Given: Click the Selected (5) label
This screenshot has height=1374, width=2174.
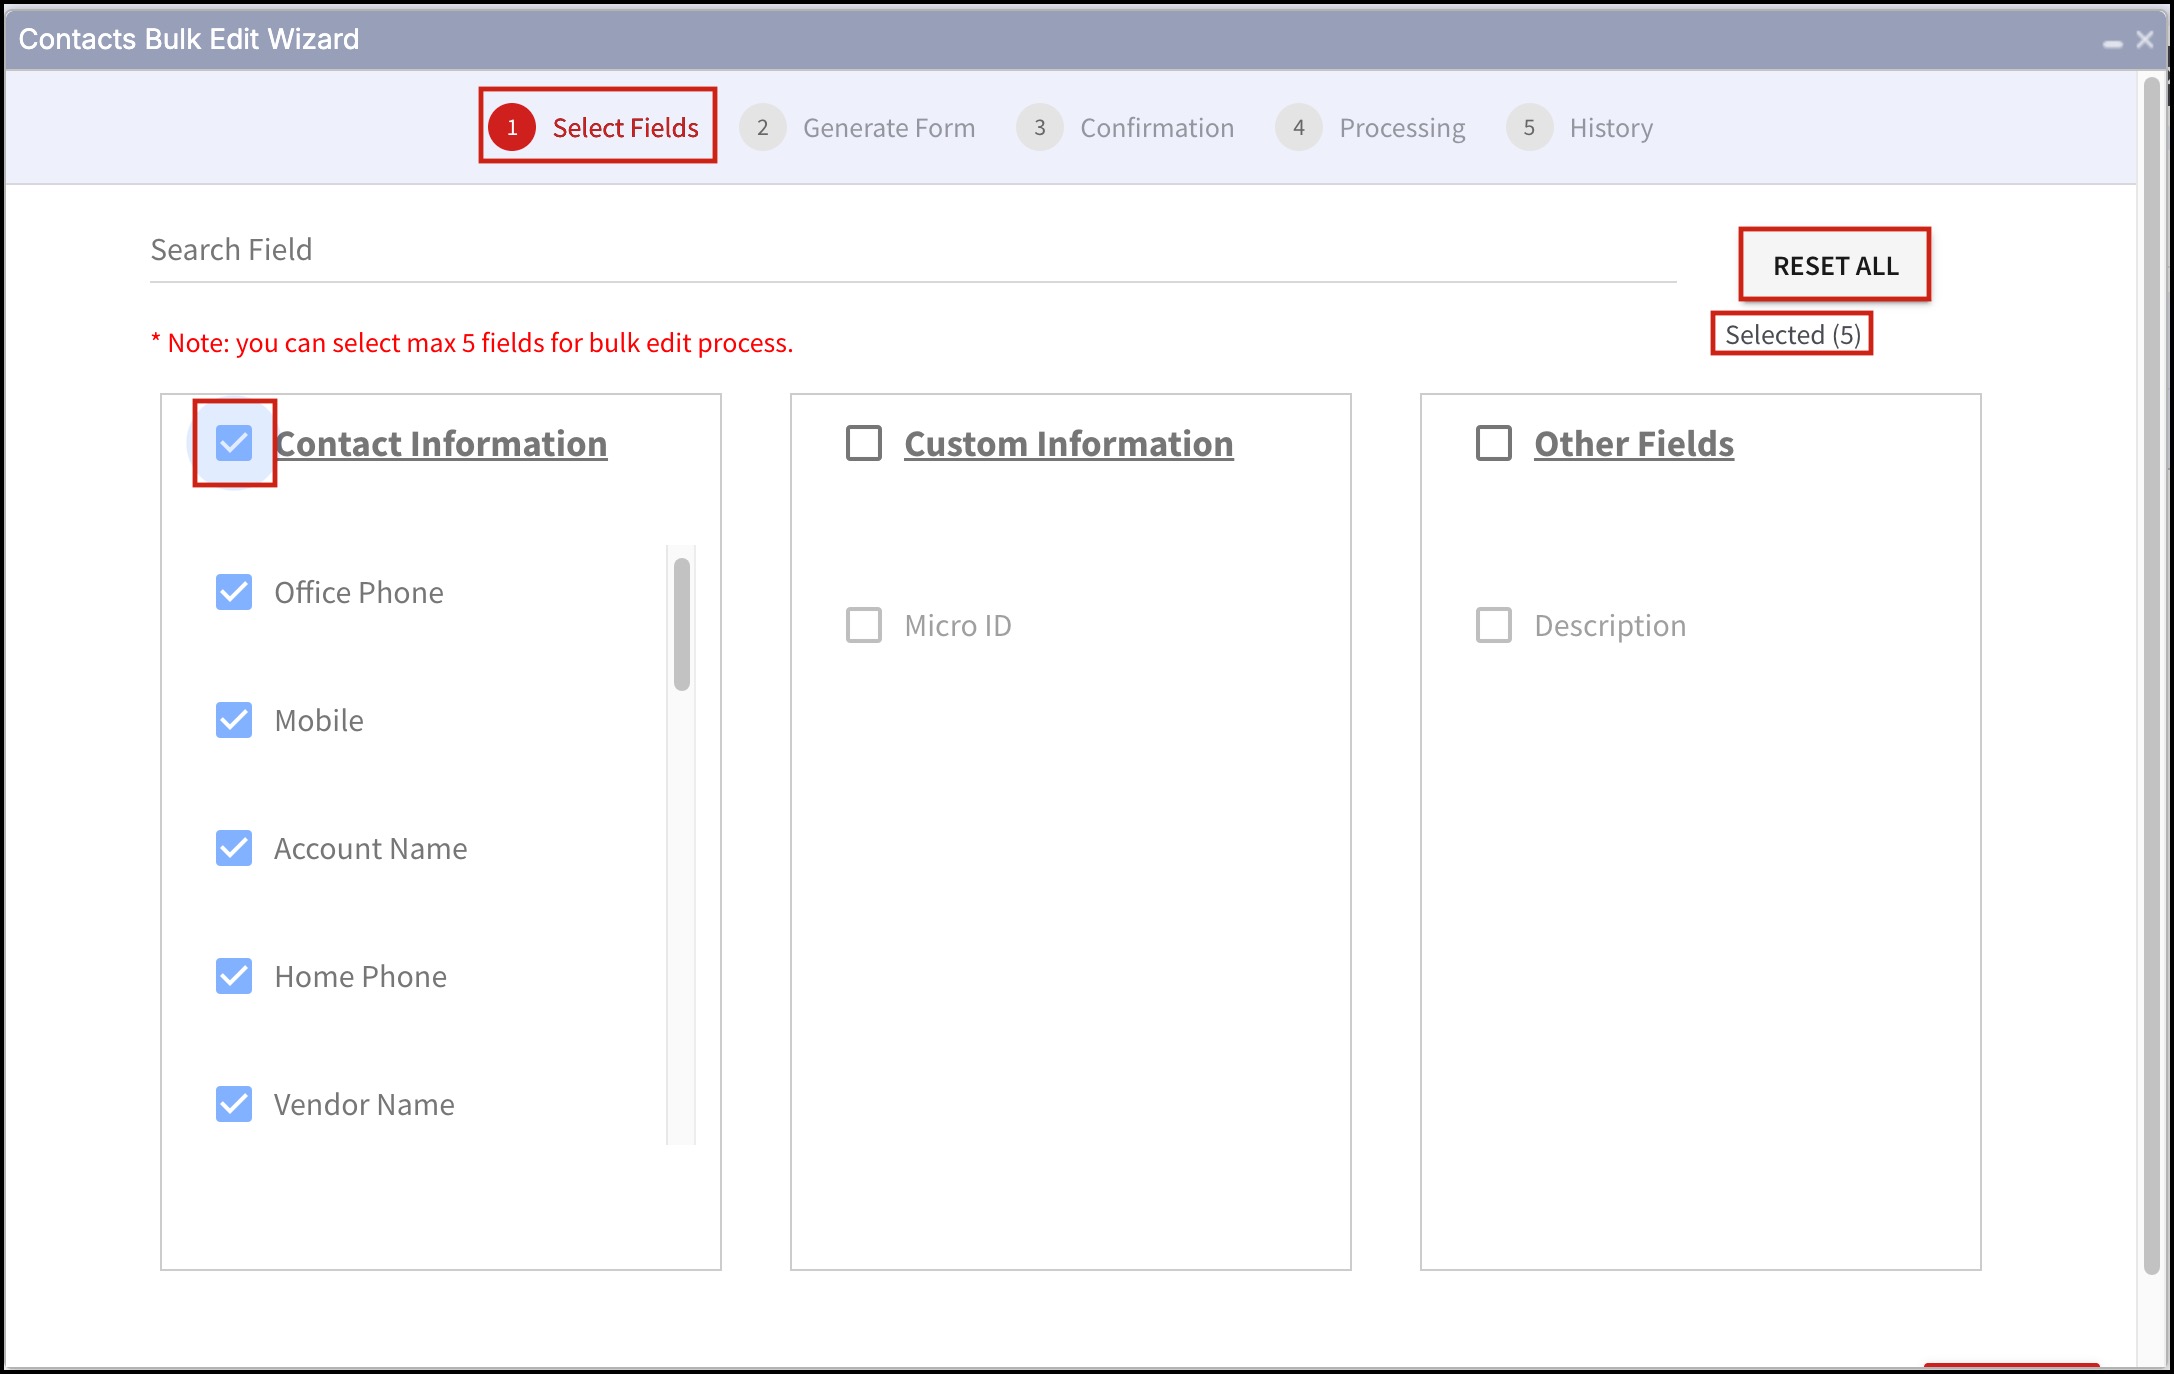Looking at the screenshot, I should 1792,334.
